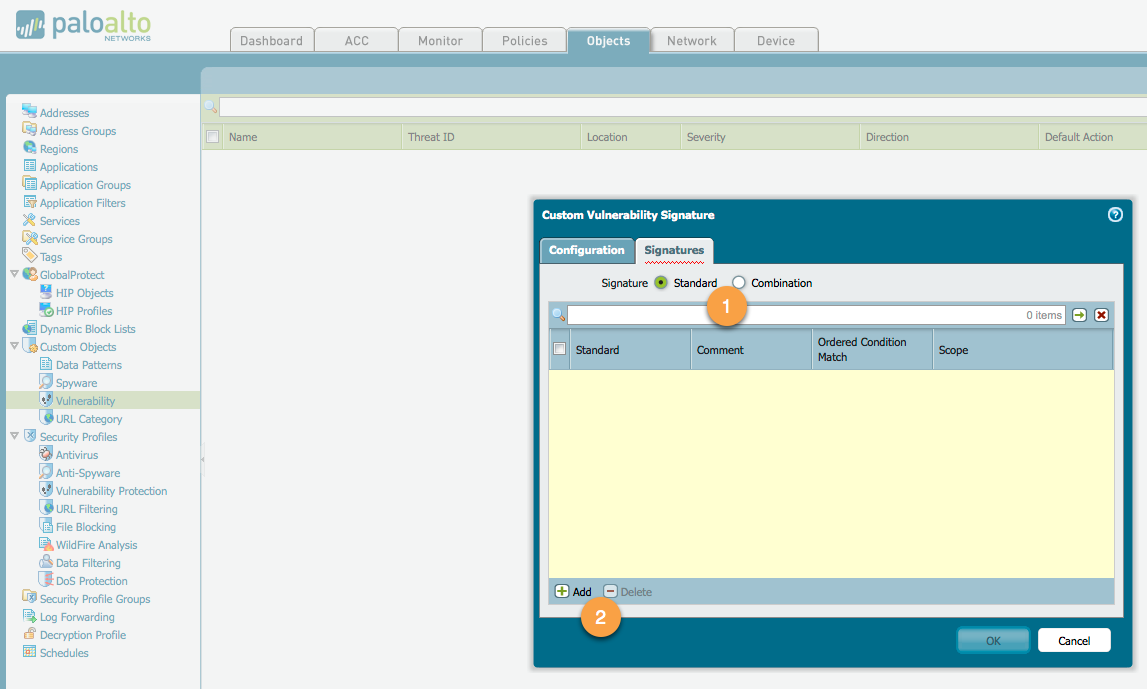Collapse the GlobalProtect tree section

15,274
